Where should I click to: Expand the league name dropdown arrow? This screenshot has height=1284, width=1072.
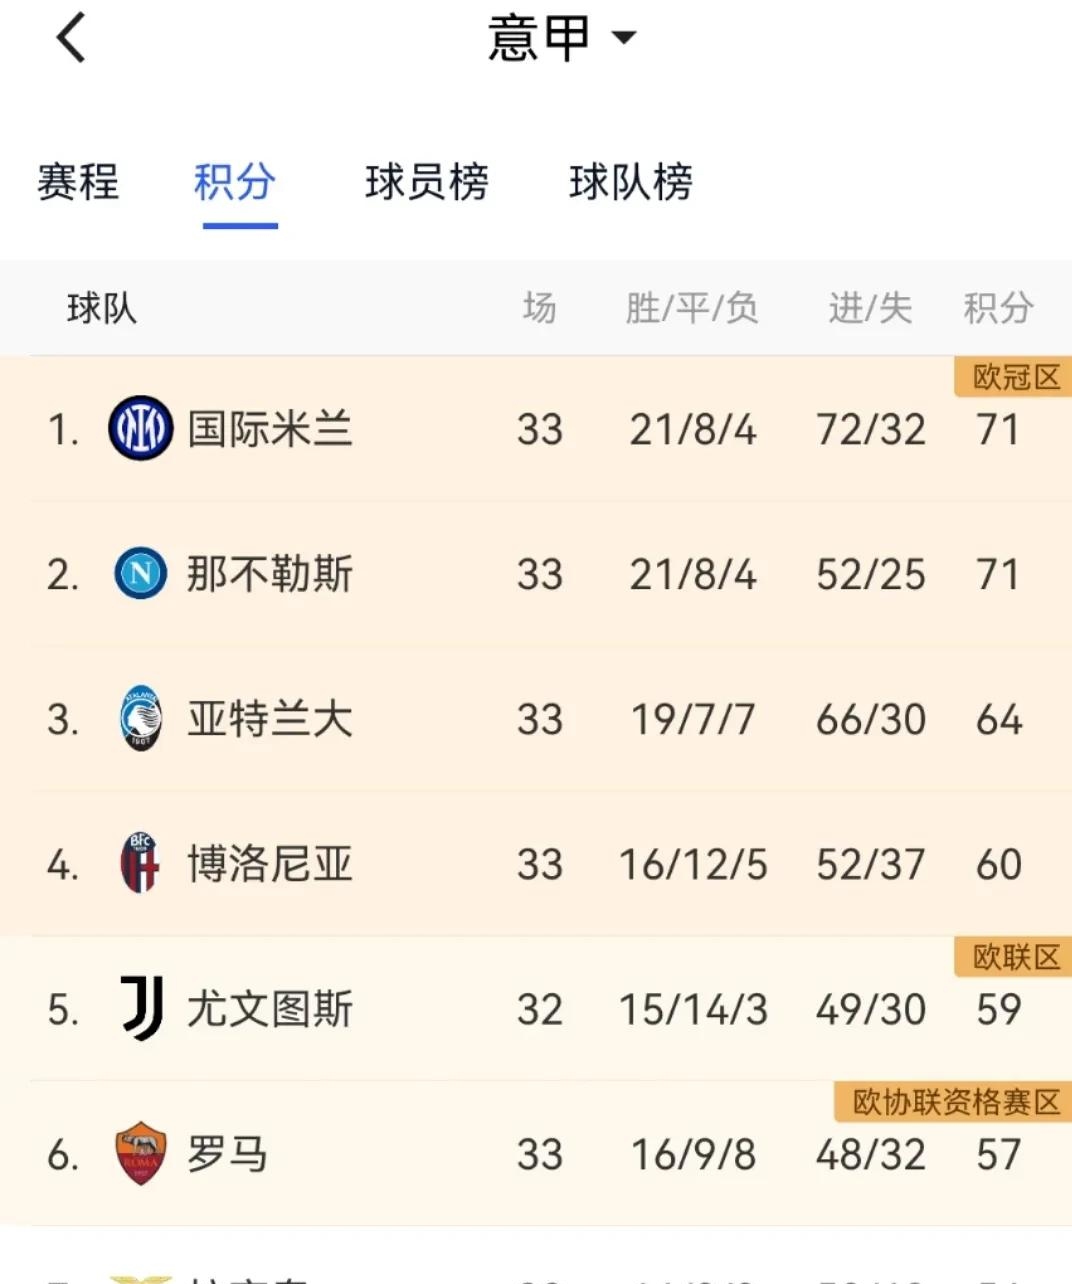point(625,40)
